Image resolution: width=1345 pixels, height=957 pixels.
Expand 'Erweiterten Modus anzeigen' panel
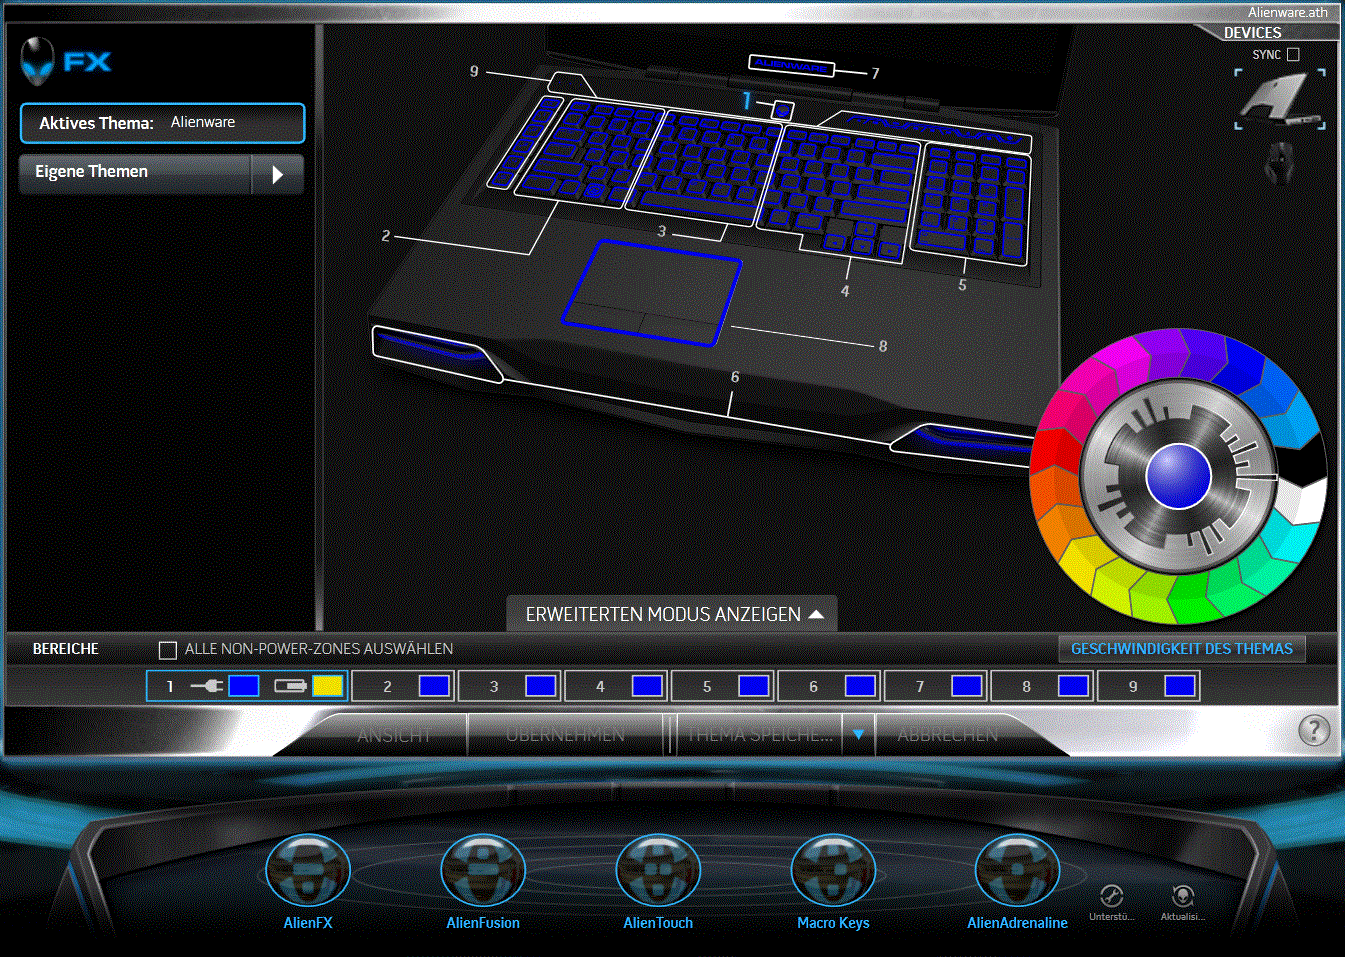(673, 614)
